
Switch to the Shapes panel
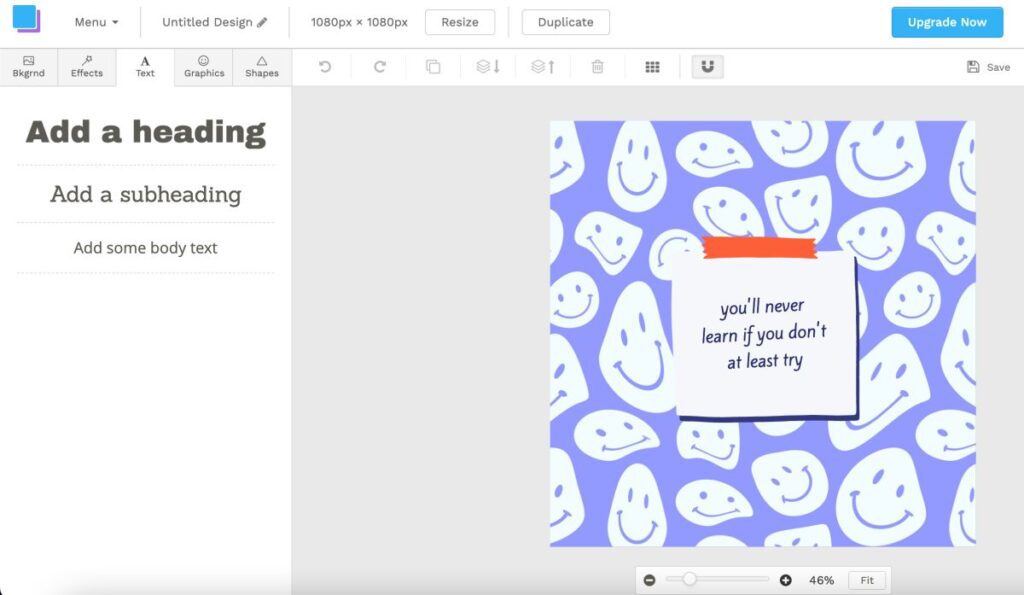click(x=261, y=67)
